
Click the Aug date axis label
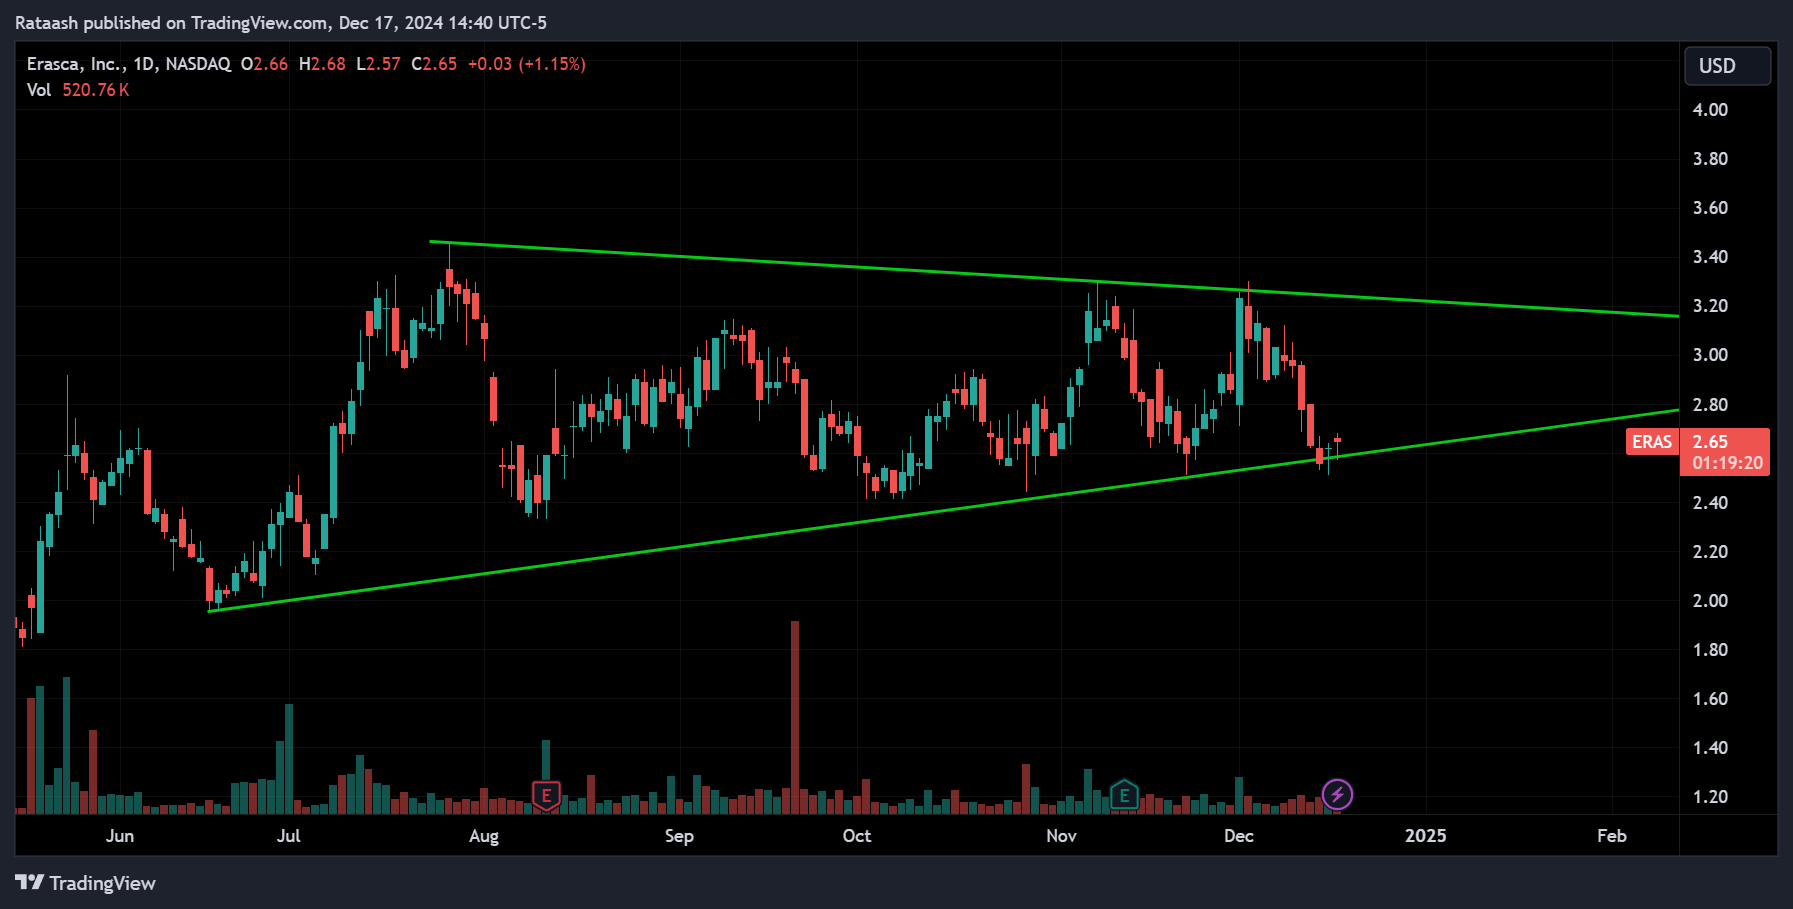(x=484, y=836)
